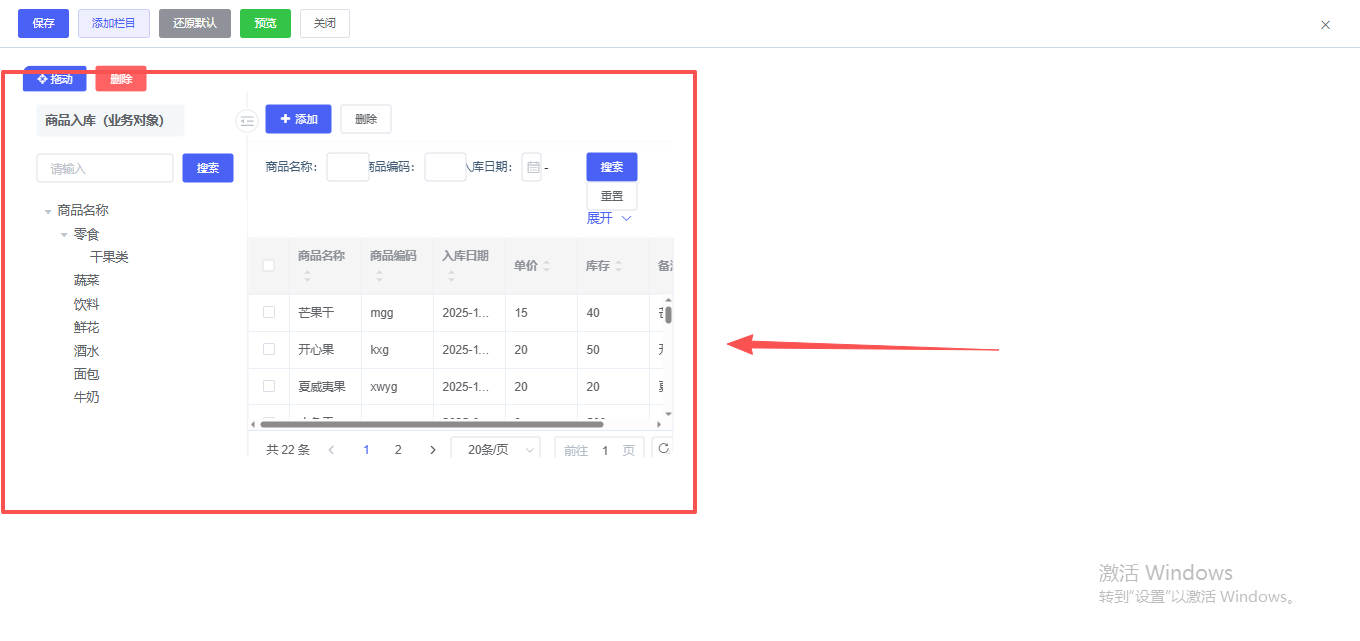Switch to page 2 of results
This screenshot has height=641, width=1360.
click(398, 450)
